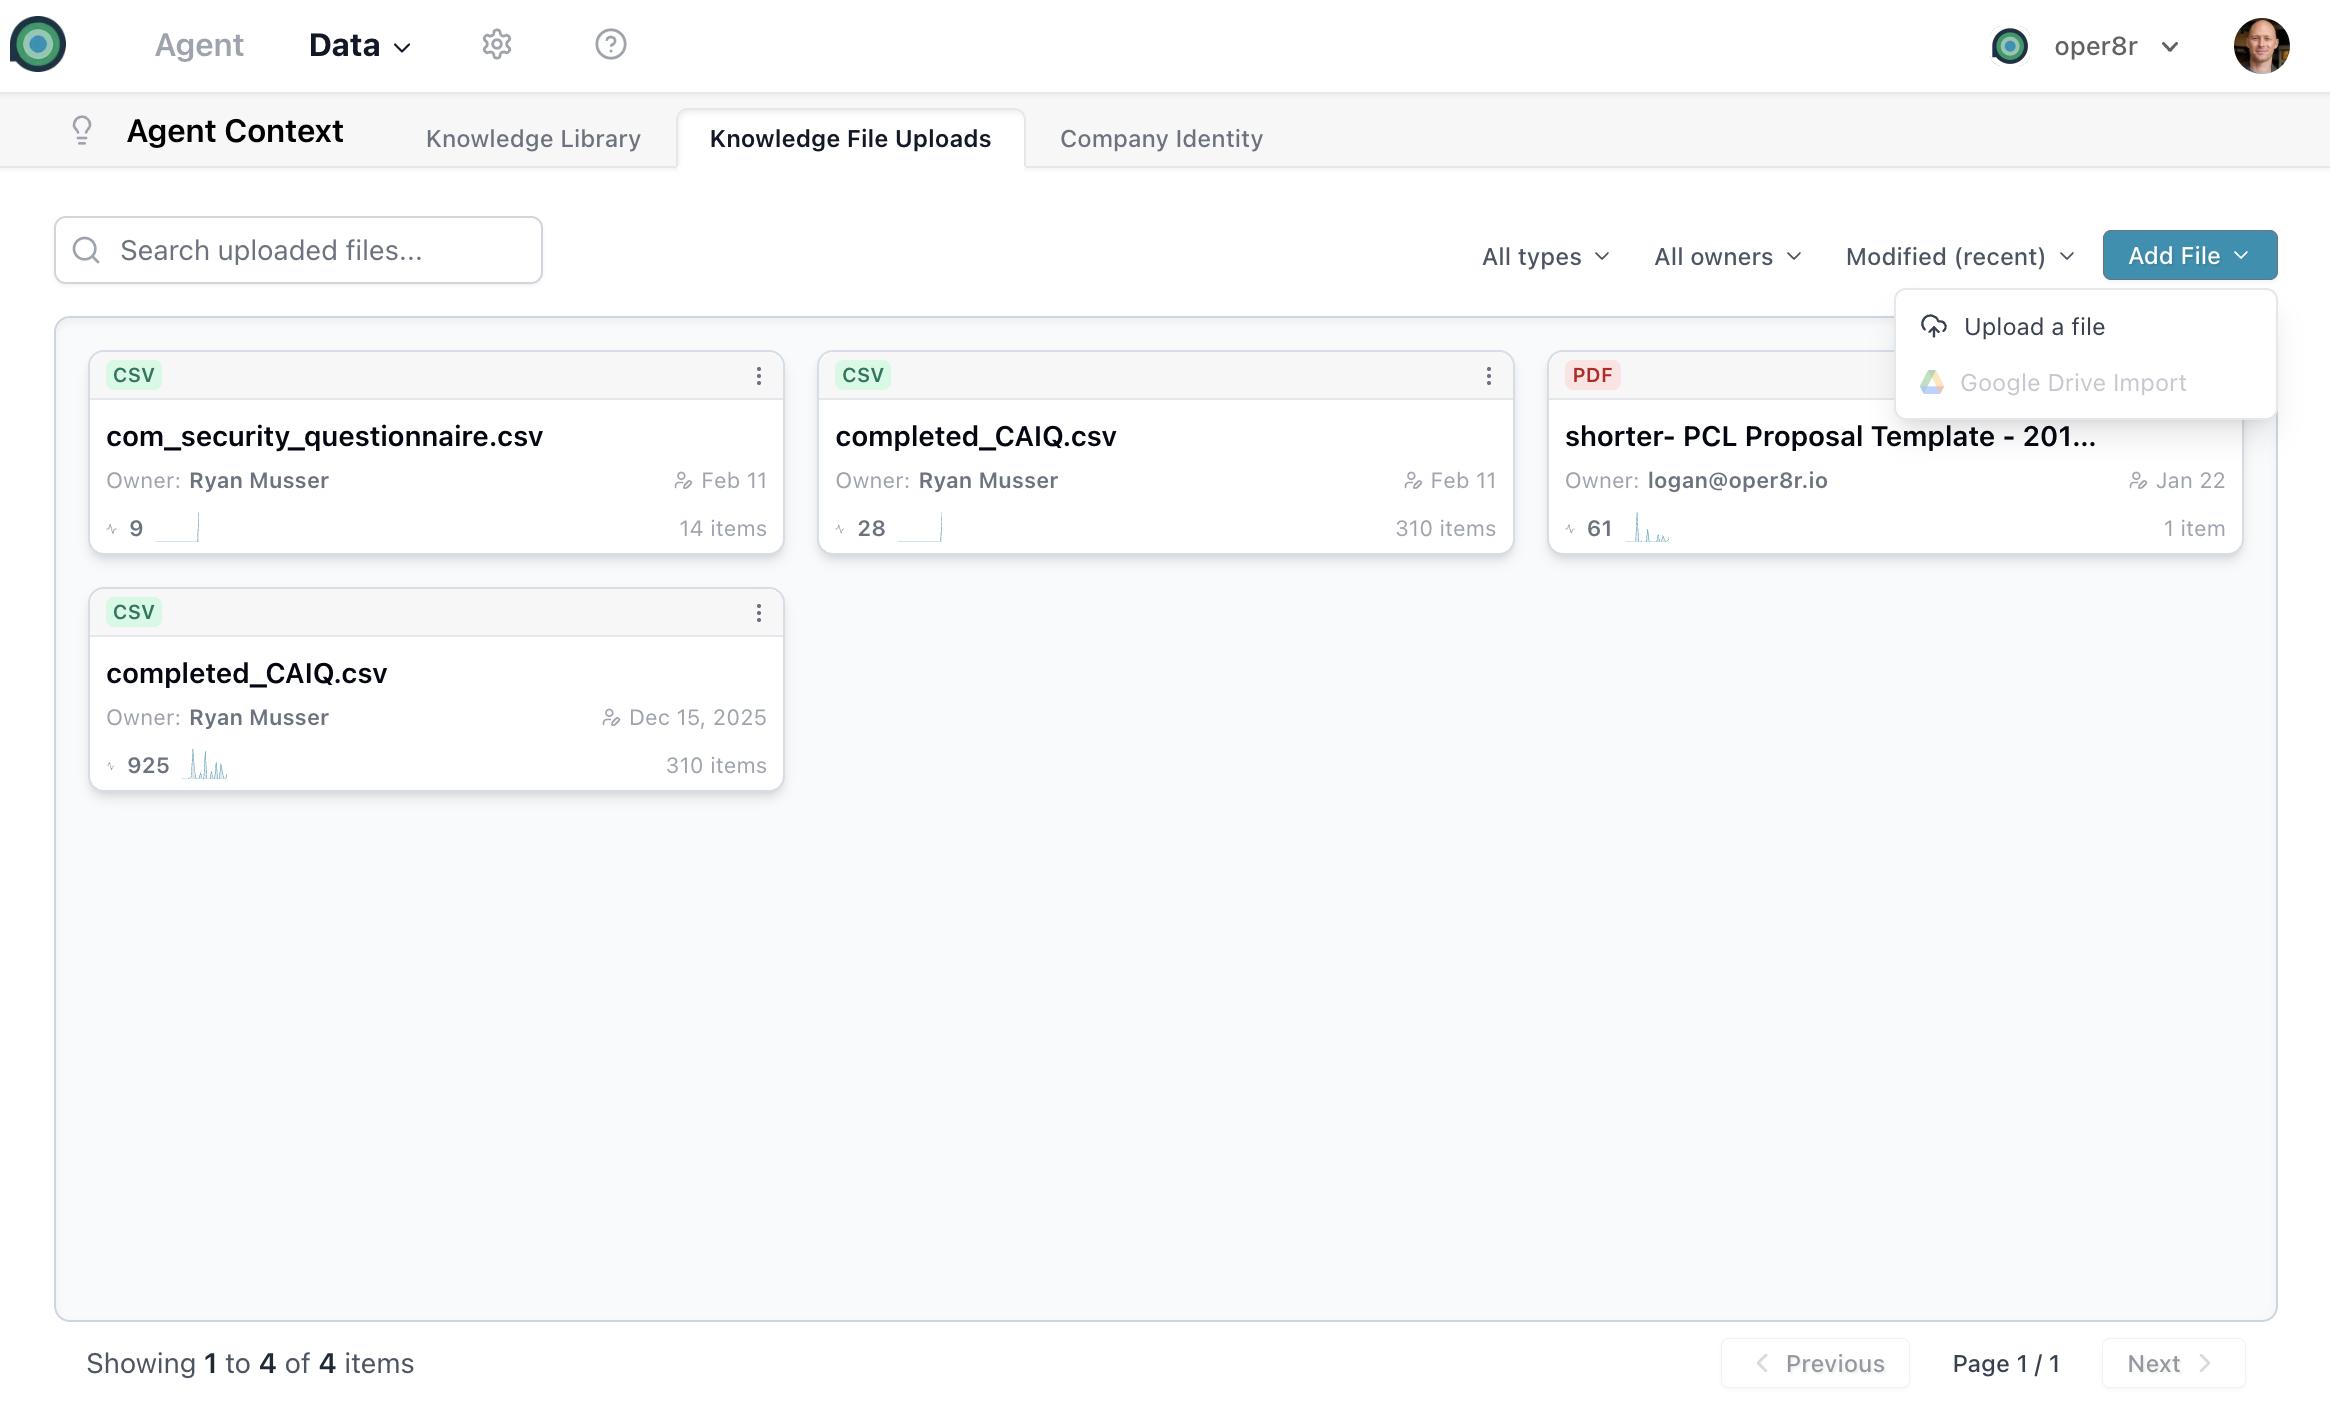Viewport: 2330px width, 1412px height.
Task: Click the Google Drive Import icon
Action: [1934, 382]
